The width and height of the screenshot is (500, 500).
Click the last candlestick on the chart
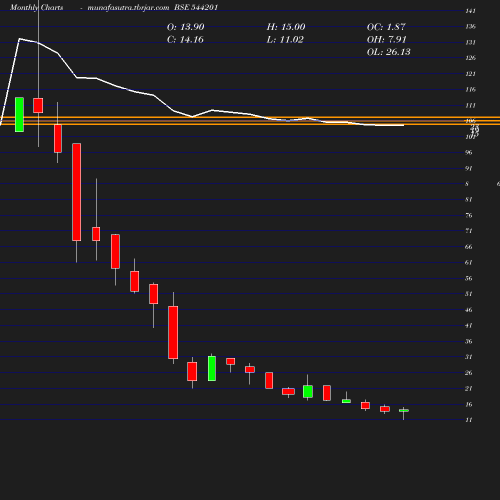[404, 411]
